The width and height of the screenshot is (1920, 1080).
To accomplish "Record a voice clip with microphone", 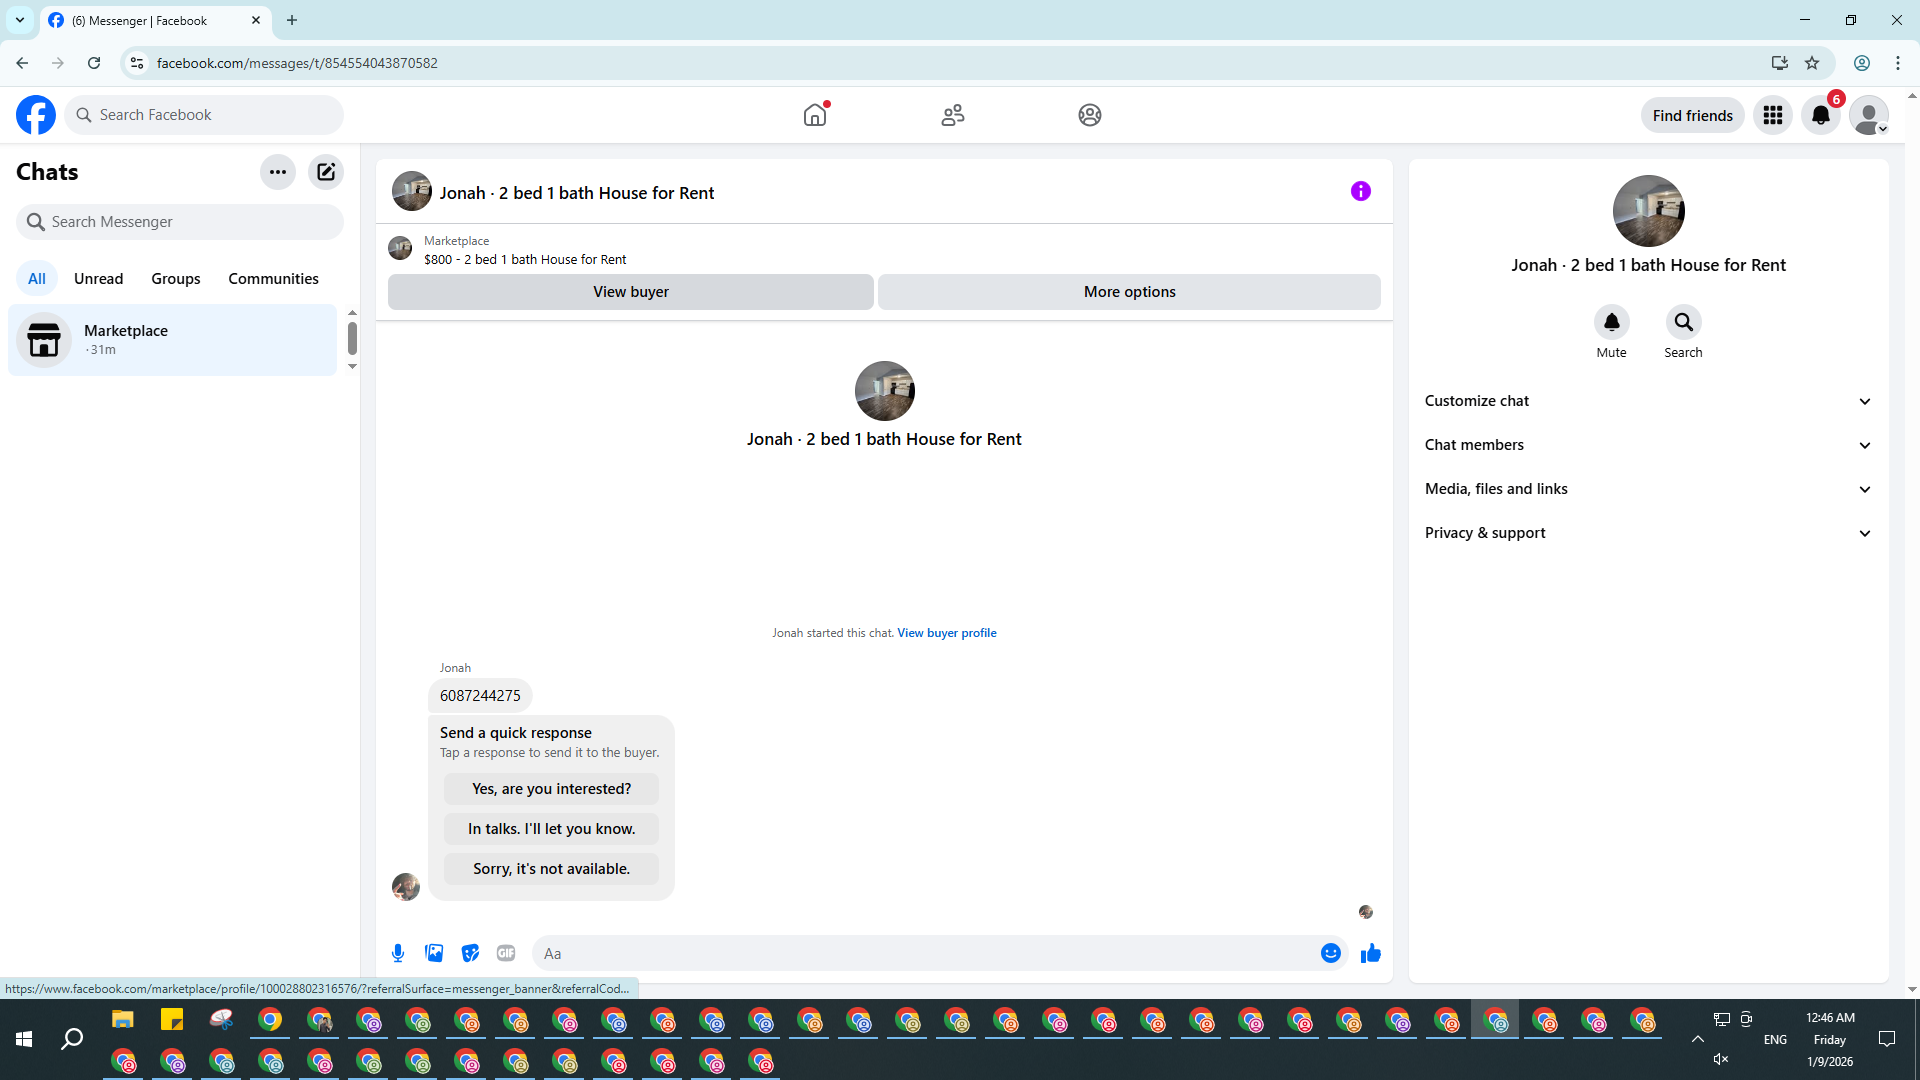I will (x=398, y=953).
